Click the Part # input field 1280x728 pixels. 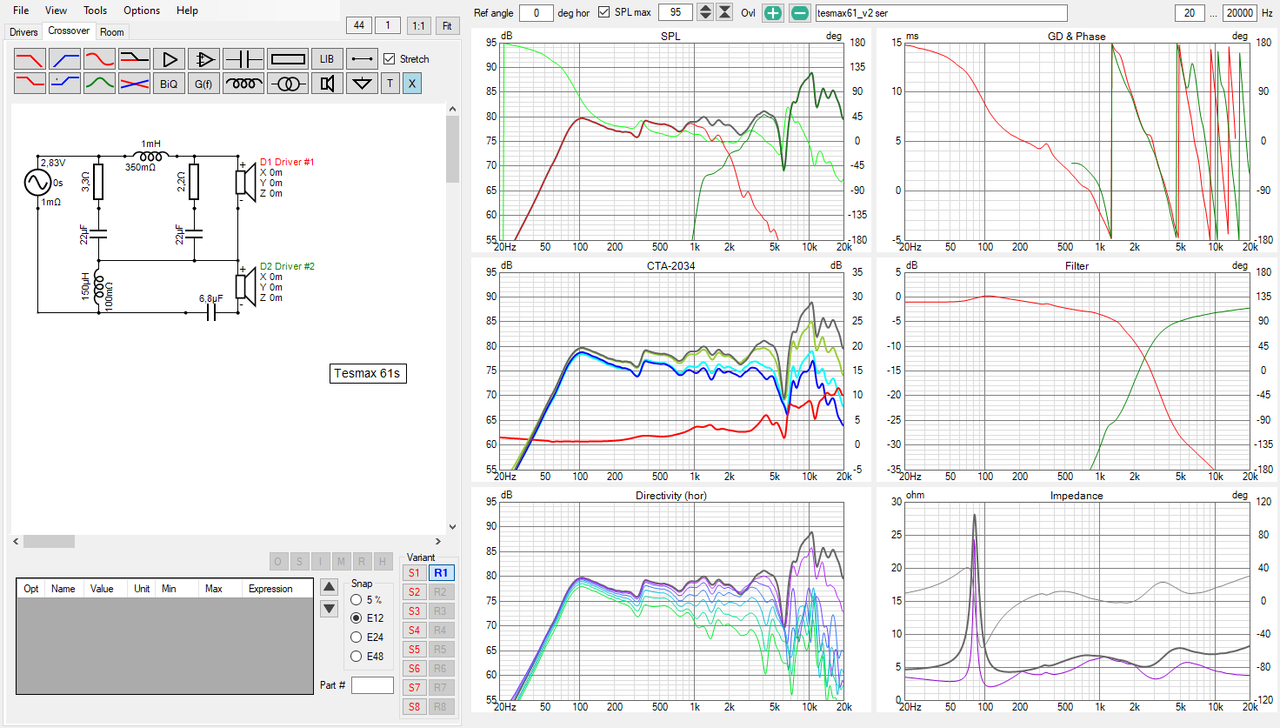373,685
